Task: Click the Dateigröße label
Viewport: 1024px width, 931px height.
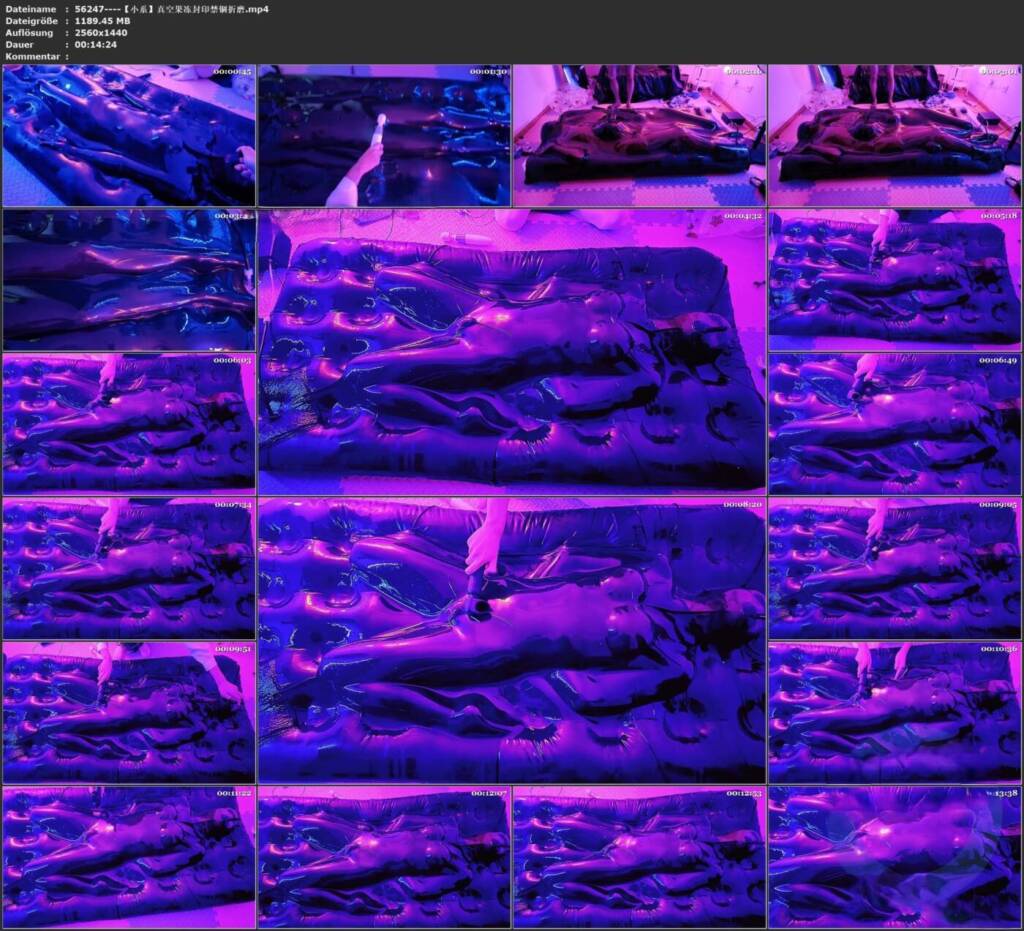Action: [x=31, y=21]
